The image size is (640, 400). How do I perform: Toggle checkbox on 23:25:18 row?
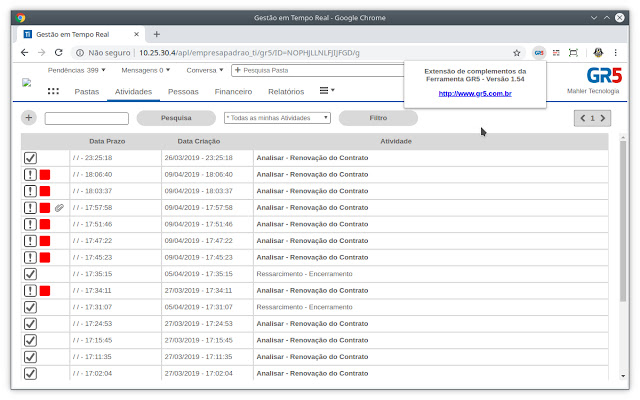pyautogui.click(x=30, y=158)
